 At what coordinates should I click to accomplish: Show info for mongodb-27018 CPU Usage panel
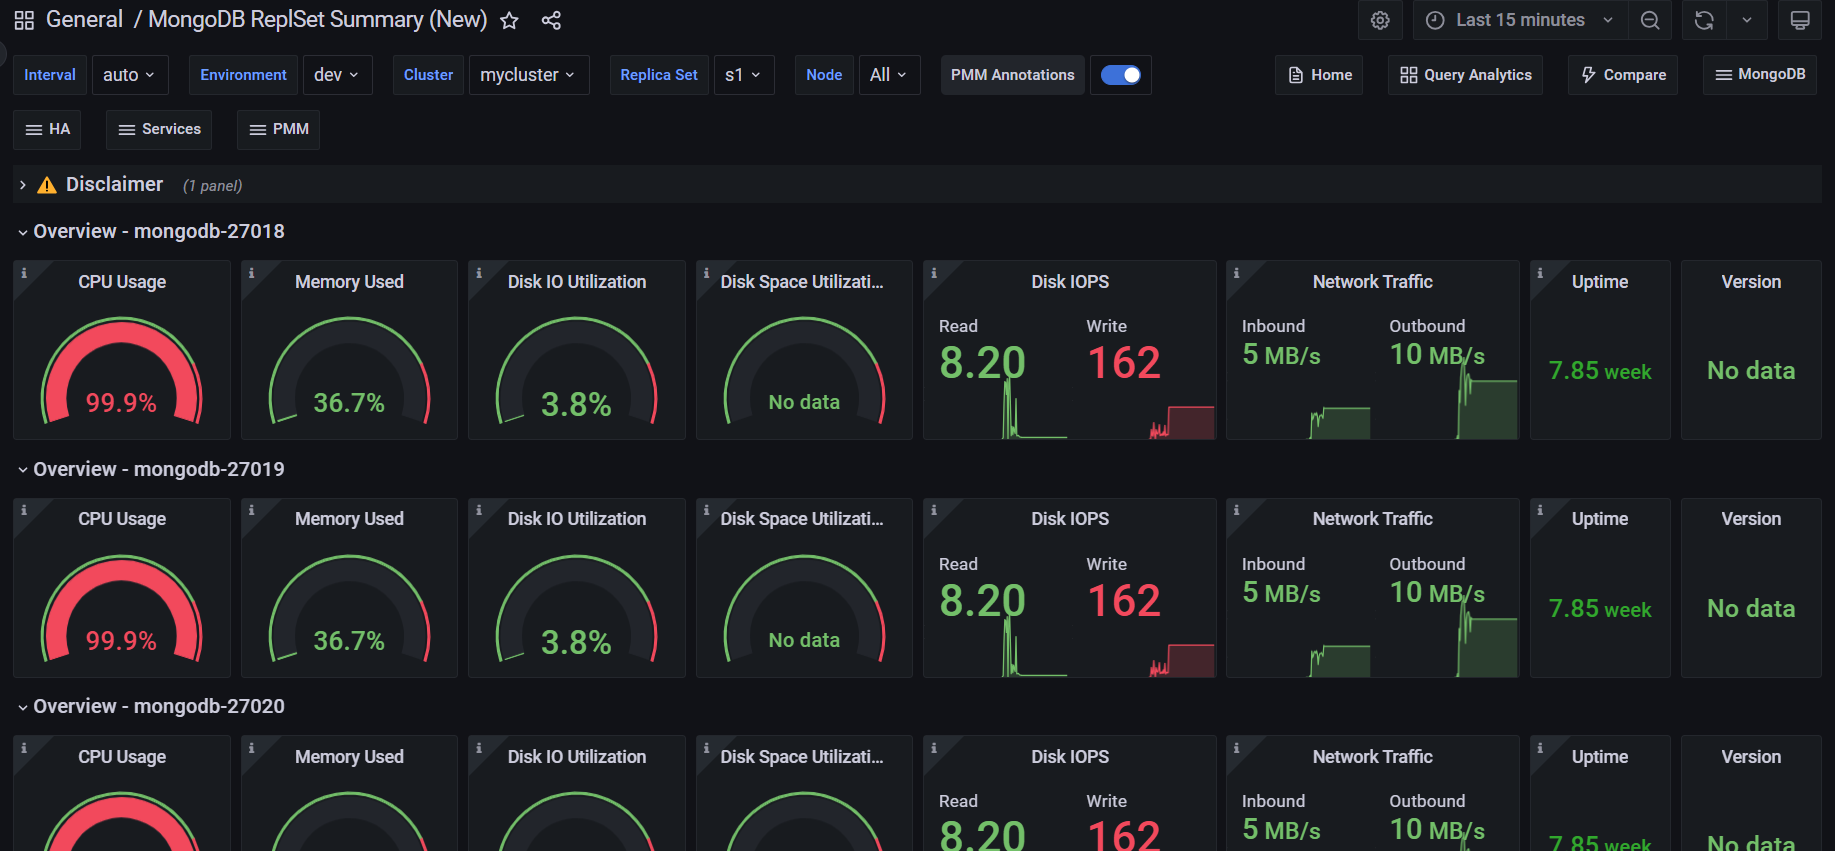(24, 273)
